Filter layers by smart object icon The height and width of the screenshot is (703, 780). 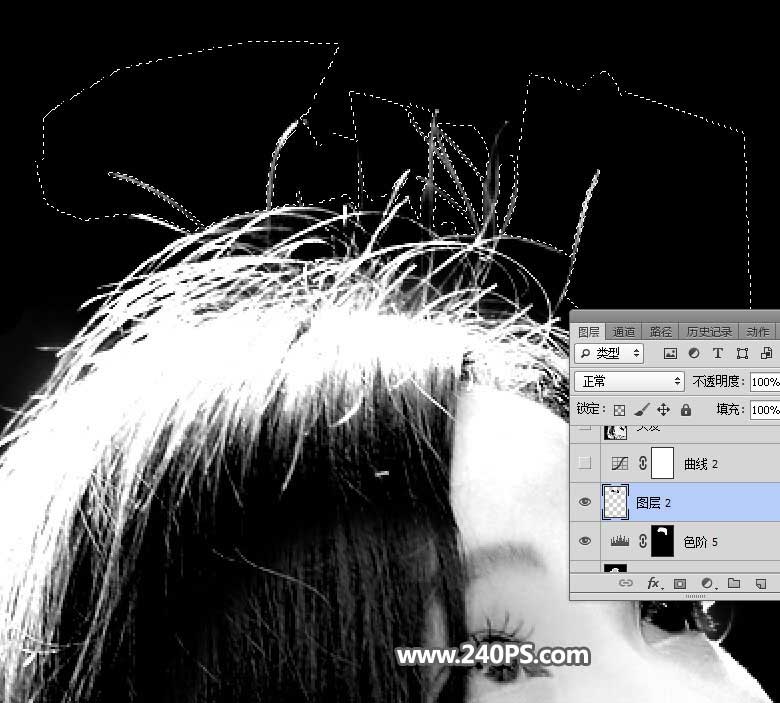coord(766,353)
